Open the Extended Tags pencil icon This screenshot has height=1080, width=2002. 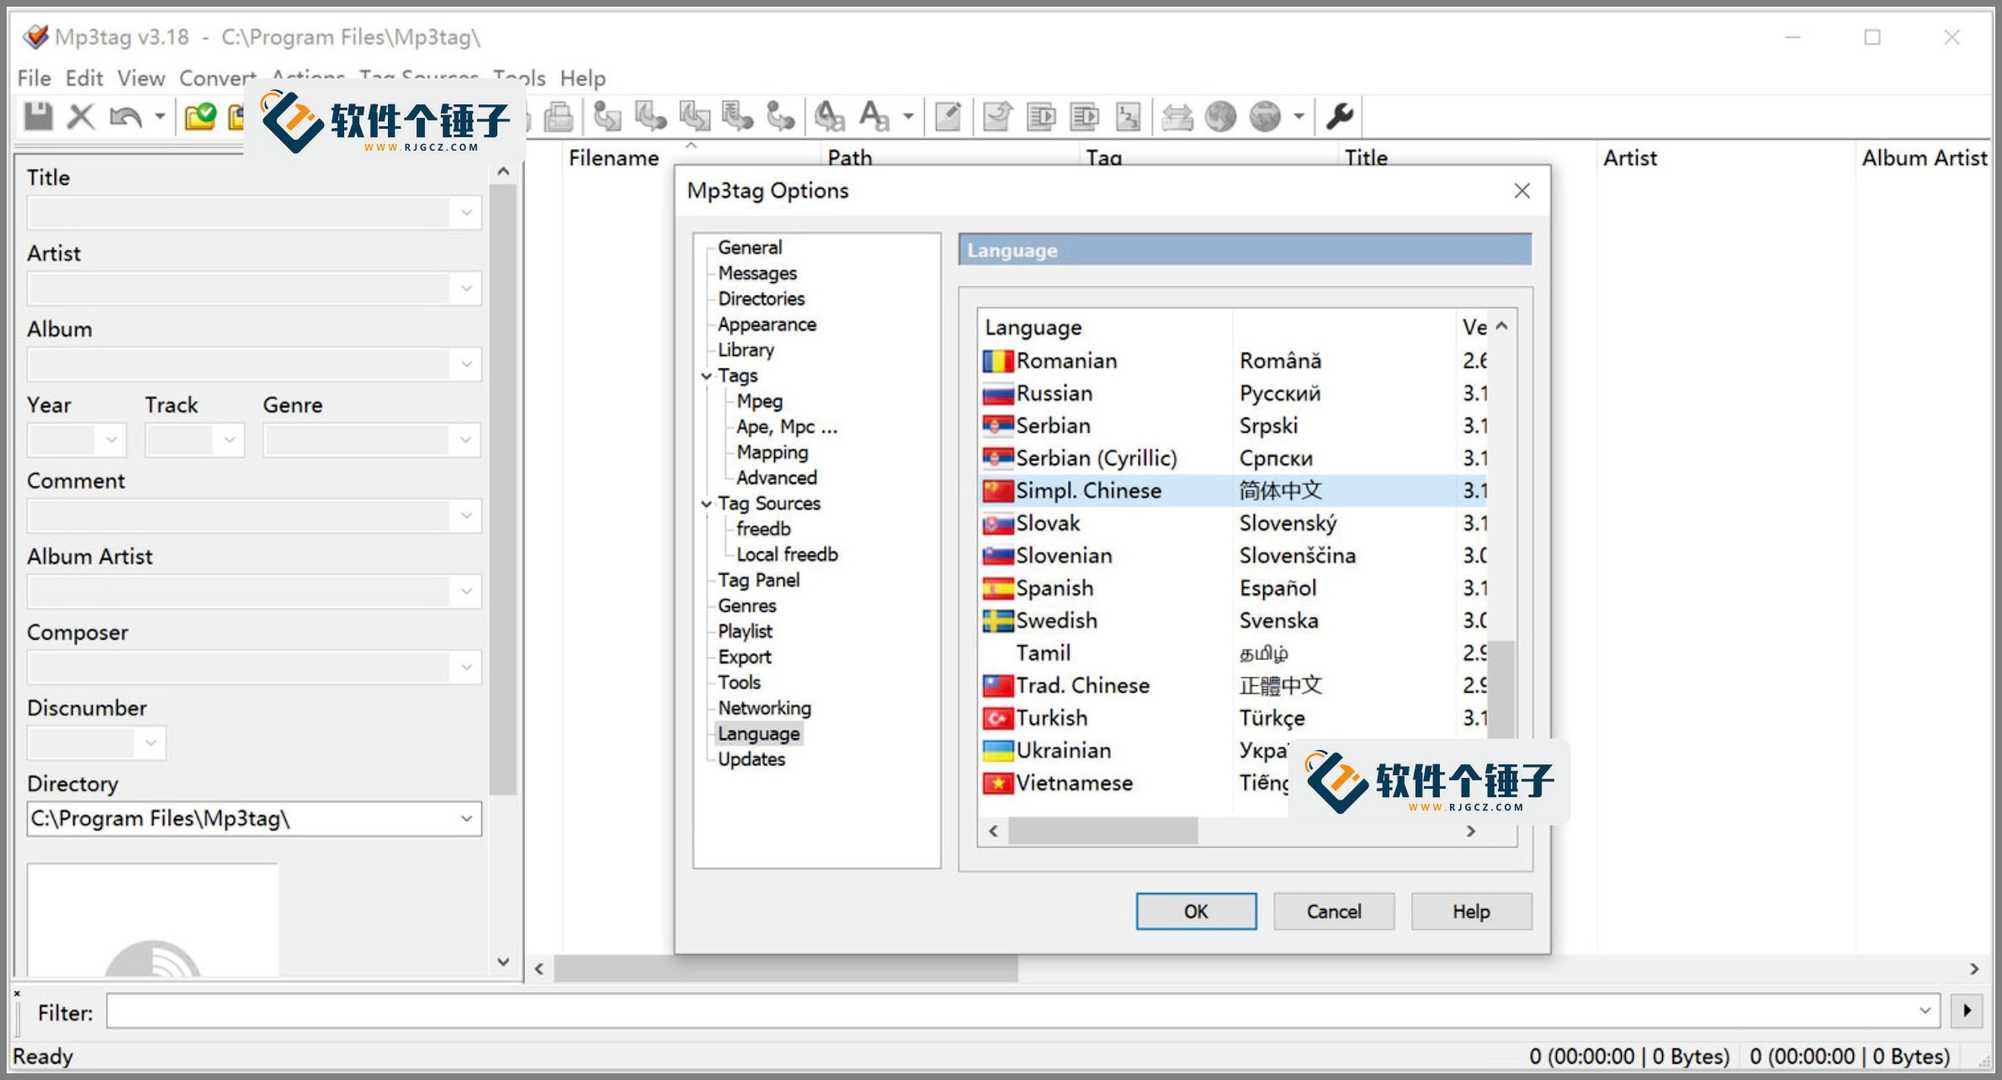click(948, 116)
